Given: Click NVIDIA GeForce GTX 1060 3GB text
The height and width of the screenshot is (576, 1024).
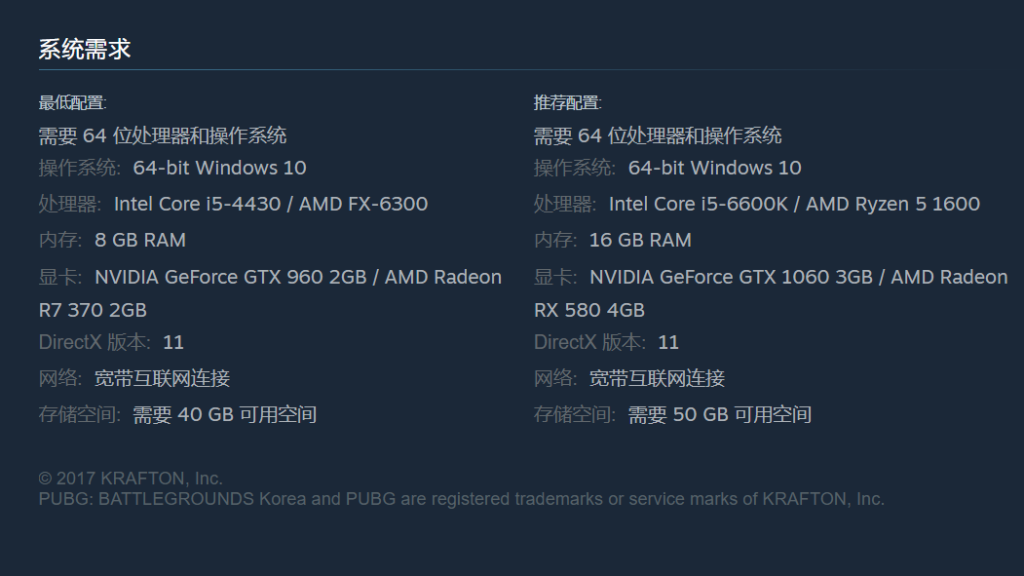Looking at the screenshot, I should pyautogui.click(x=731, y=277).
